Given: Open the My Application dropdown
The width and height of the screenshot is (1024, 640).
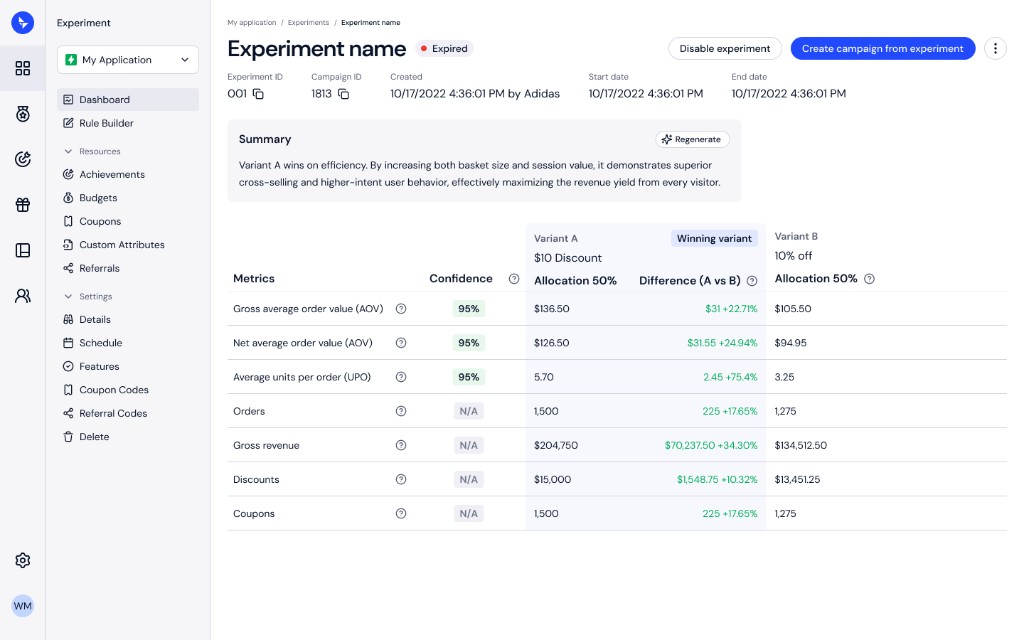Looking at the screenshot, I should point(127,59).
